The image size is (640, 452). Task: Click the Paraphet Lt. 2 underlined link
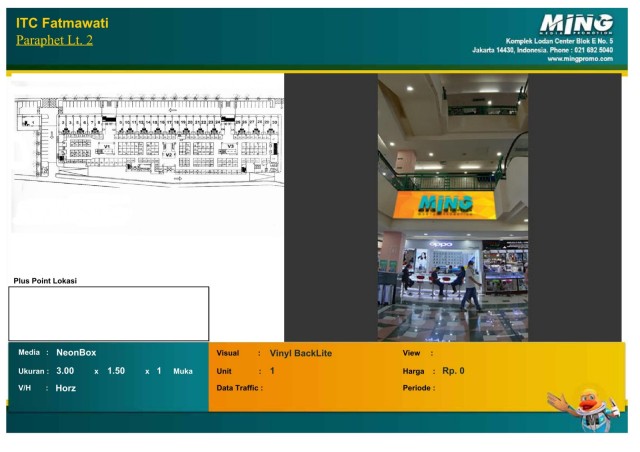(x=54, y=40)
